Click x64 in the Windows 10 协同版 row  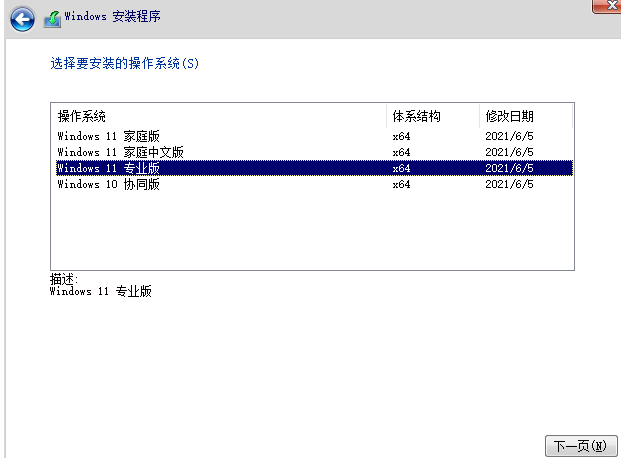(x=401, y=184)
